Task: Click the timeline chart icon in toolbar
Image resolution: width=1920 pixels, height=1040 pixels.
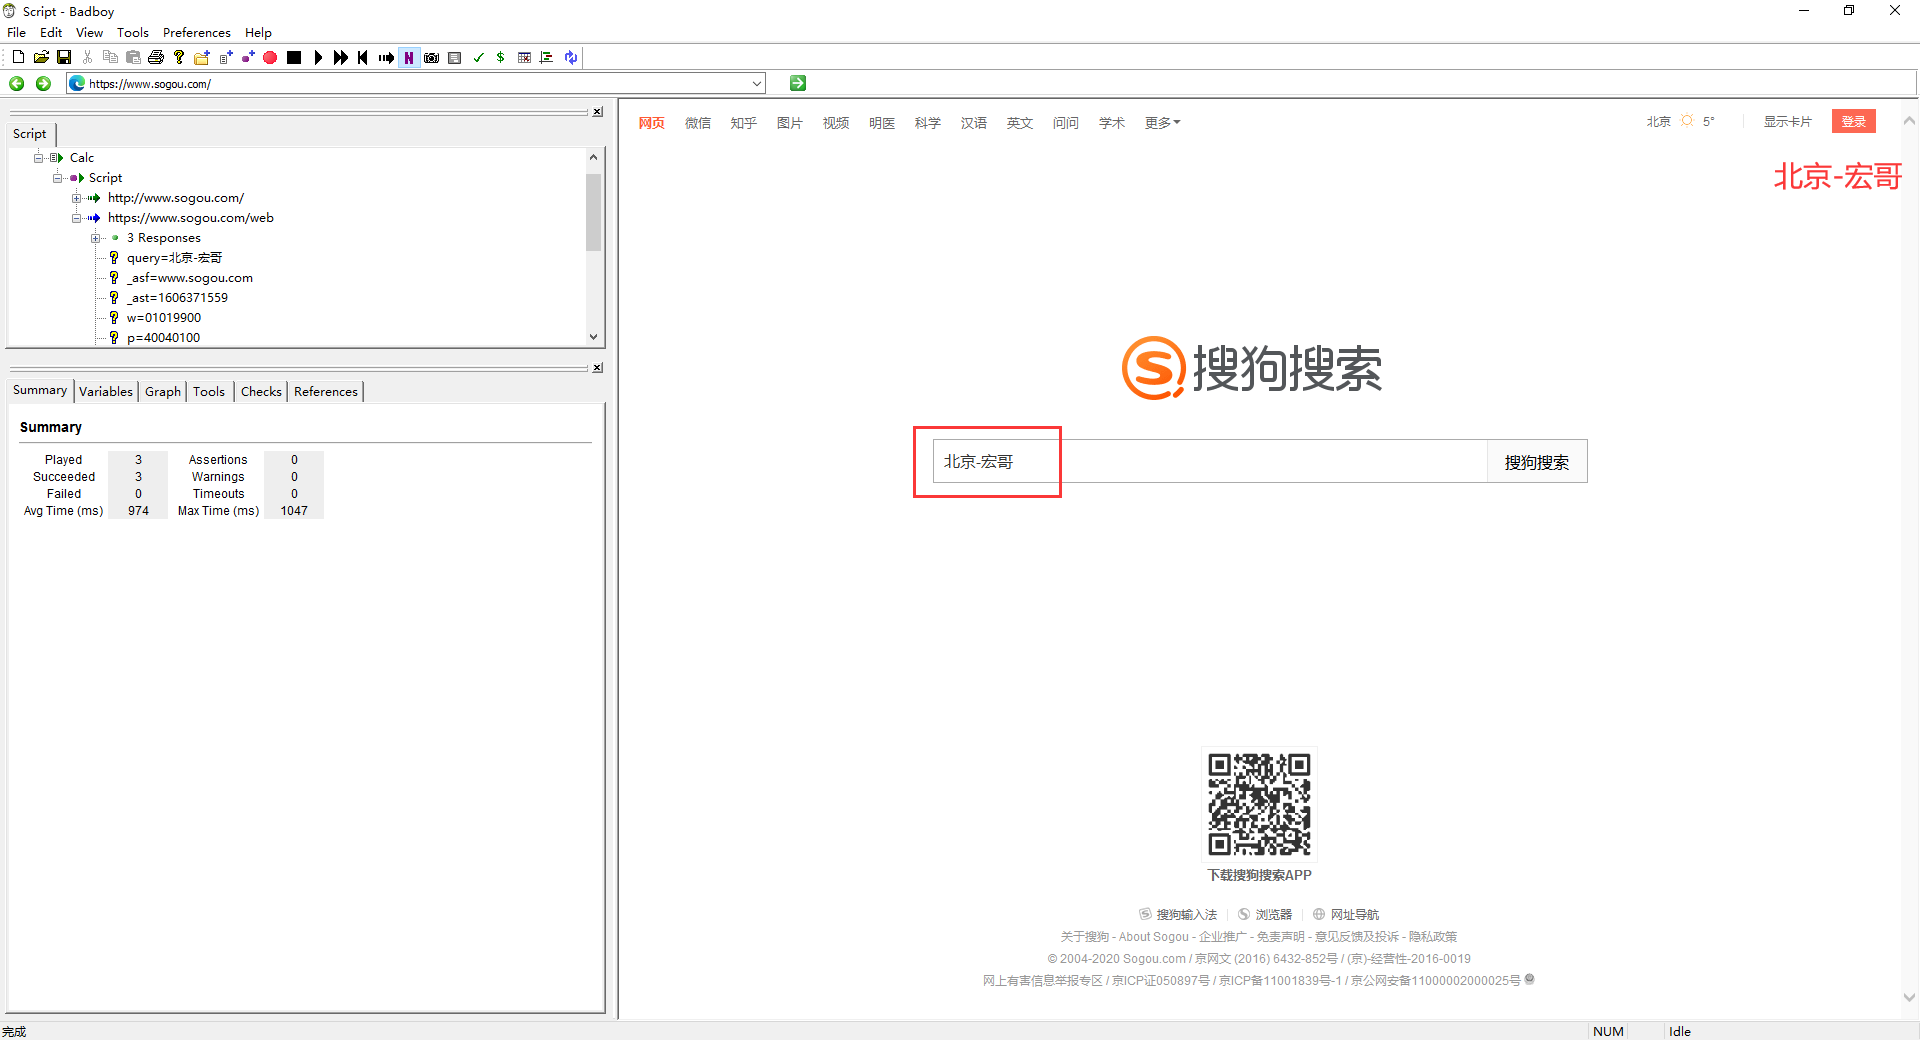Action: point(547,57)
